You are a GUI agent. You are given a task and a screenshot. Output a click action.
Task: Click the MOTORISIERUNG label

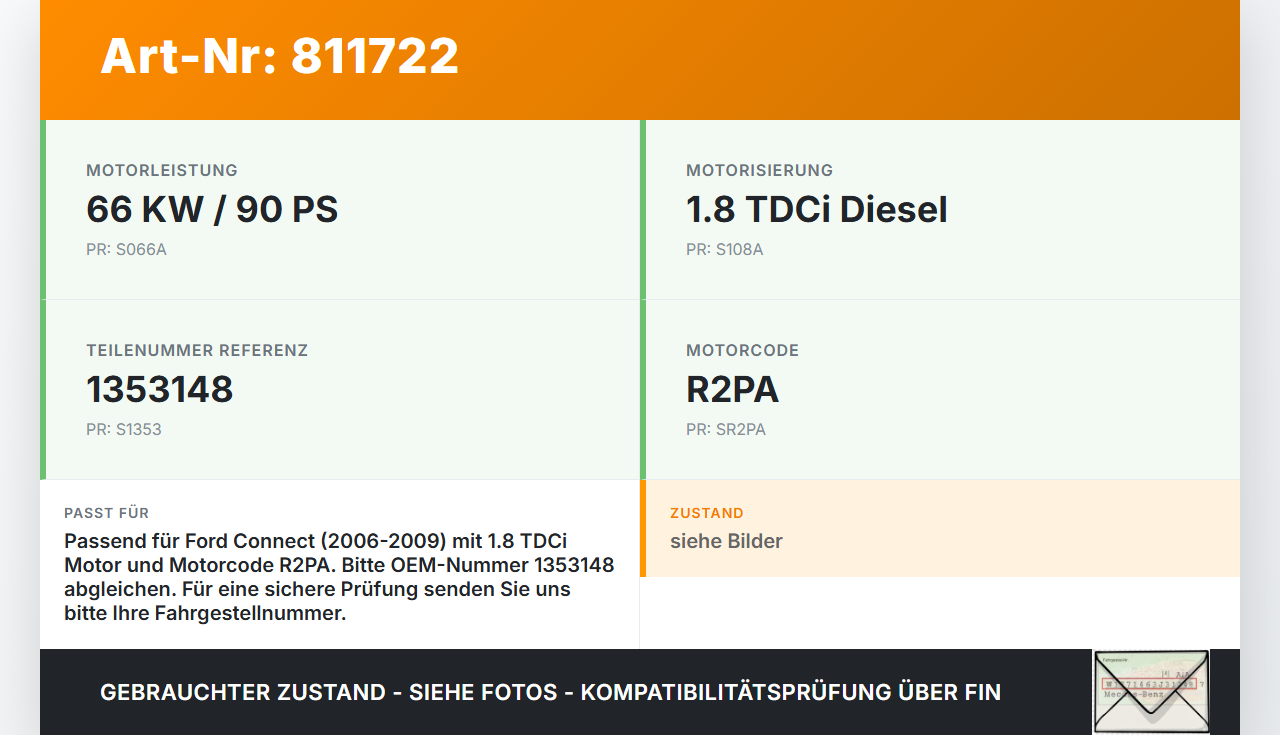pos(760,171)
